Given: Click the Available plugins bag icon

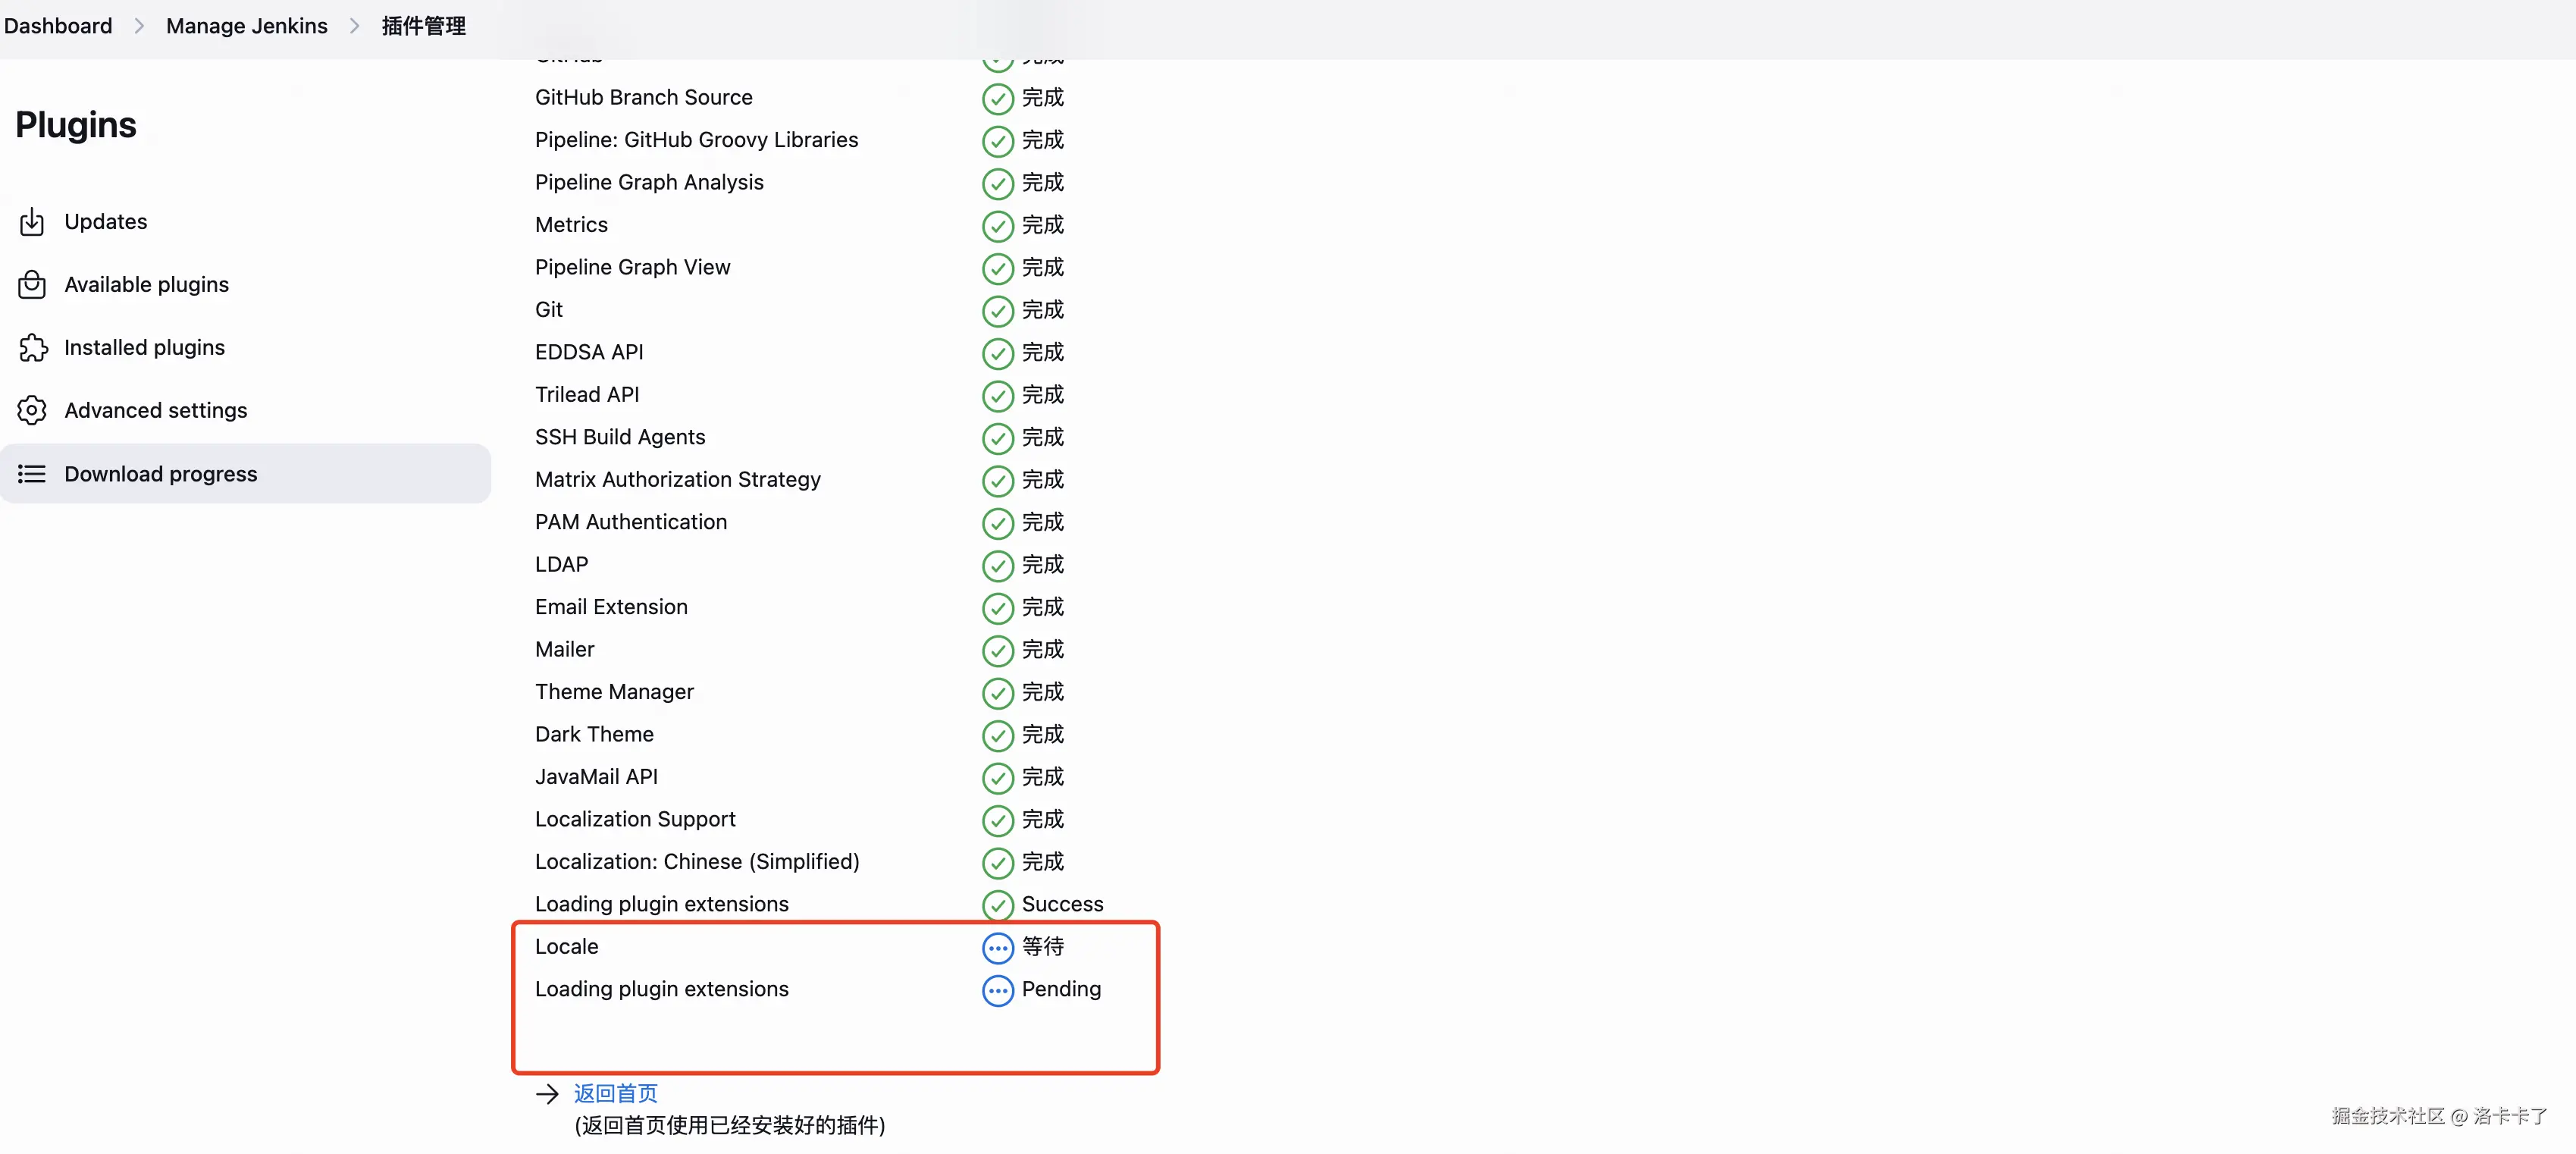Looking at the screenshot, I should coord(32,285).
